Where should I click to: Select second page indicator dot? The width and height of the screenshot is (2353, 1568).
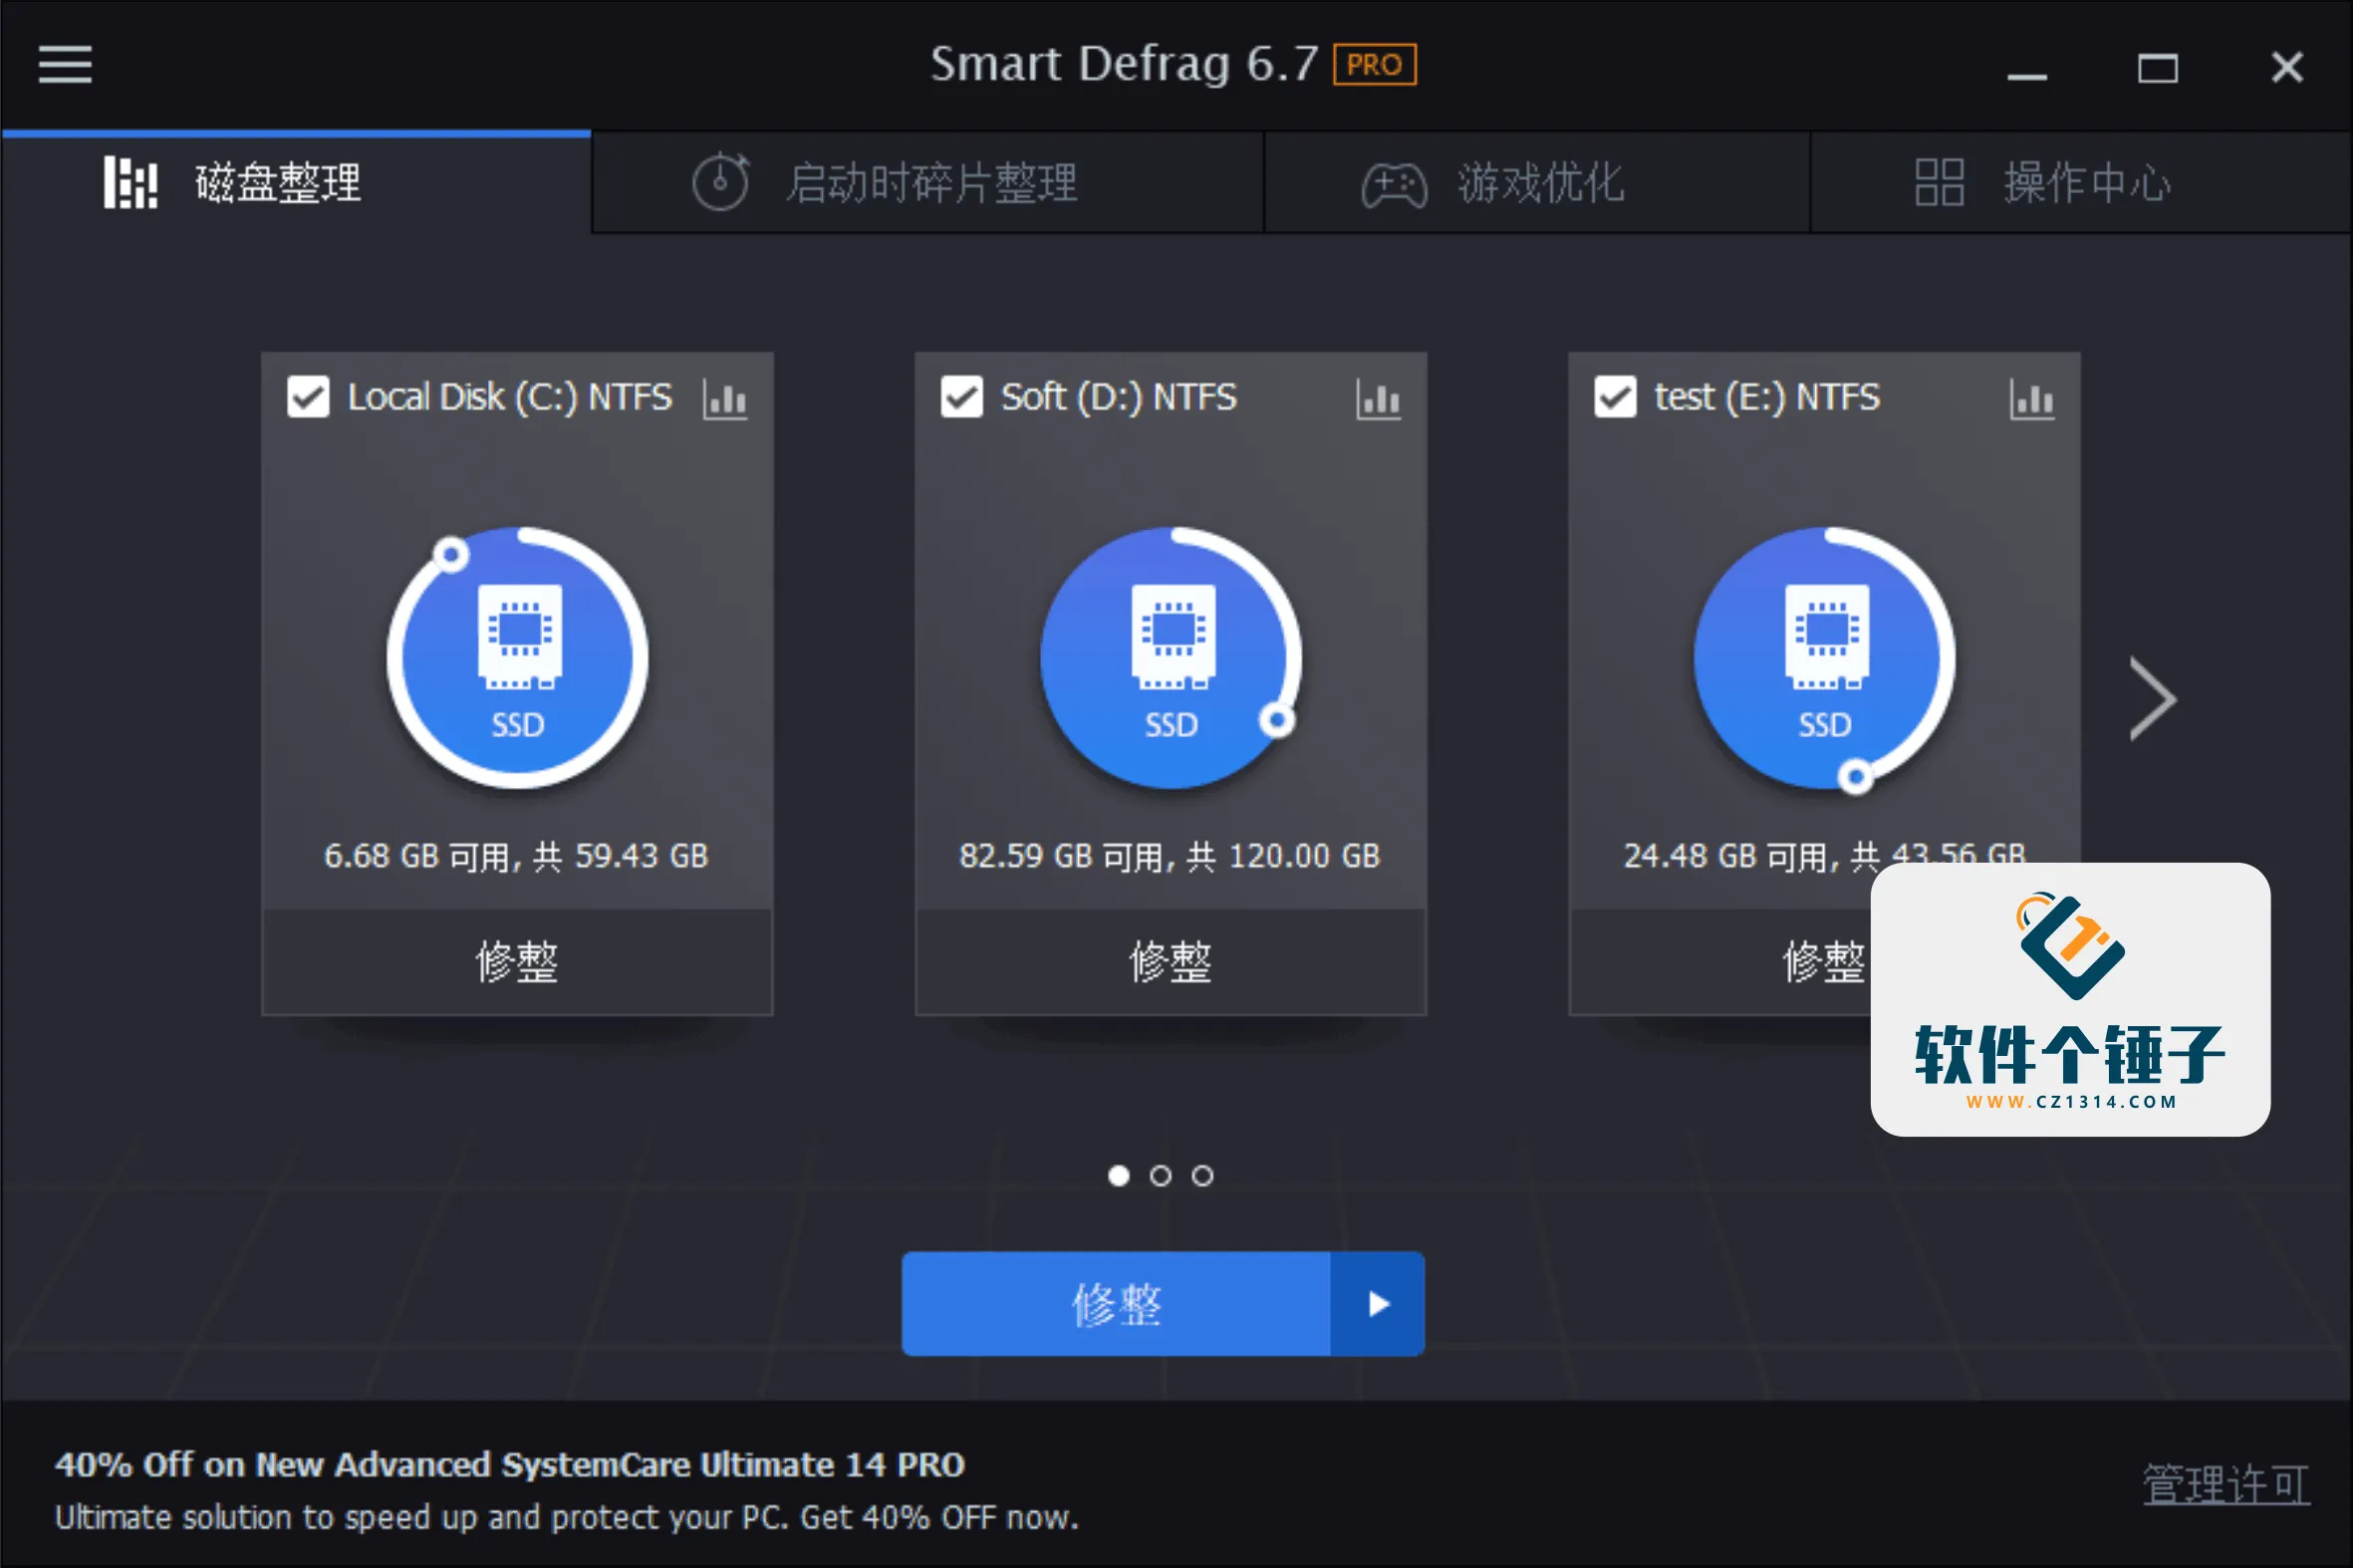click(1161, 1176)
